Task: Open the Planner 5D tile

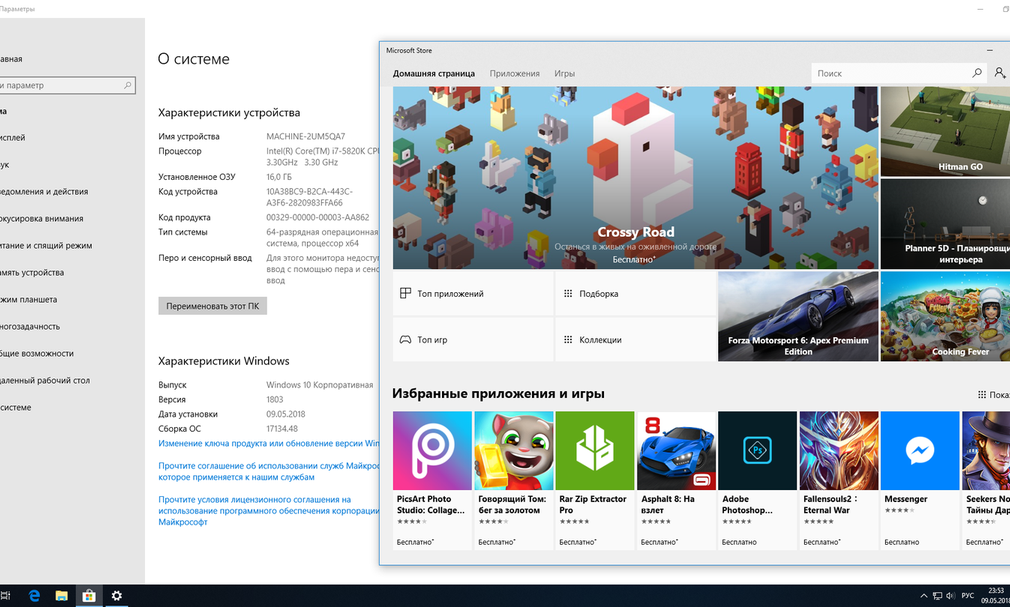Action: [945, 224]
